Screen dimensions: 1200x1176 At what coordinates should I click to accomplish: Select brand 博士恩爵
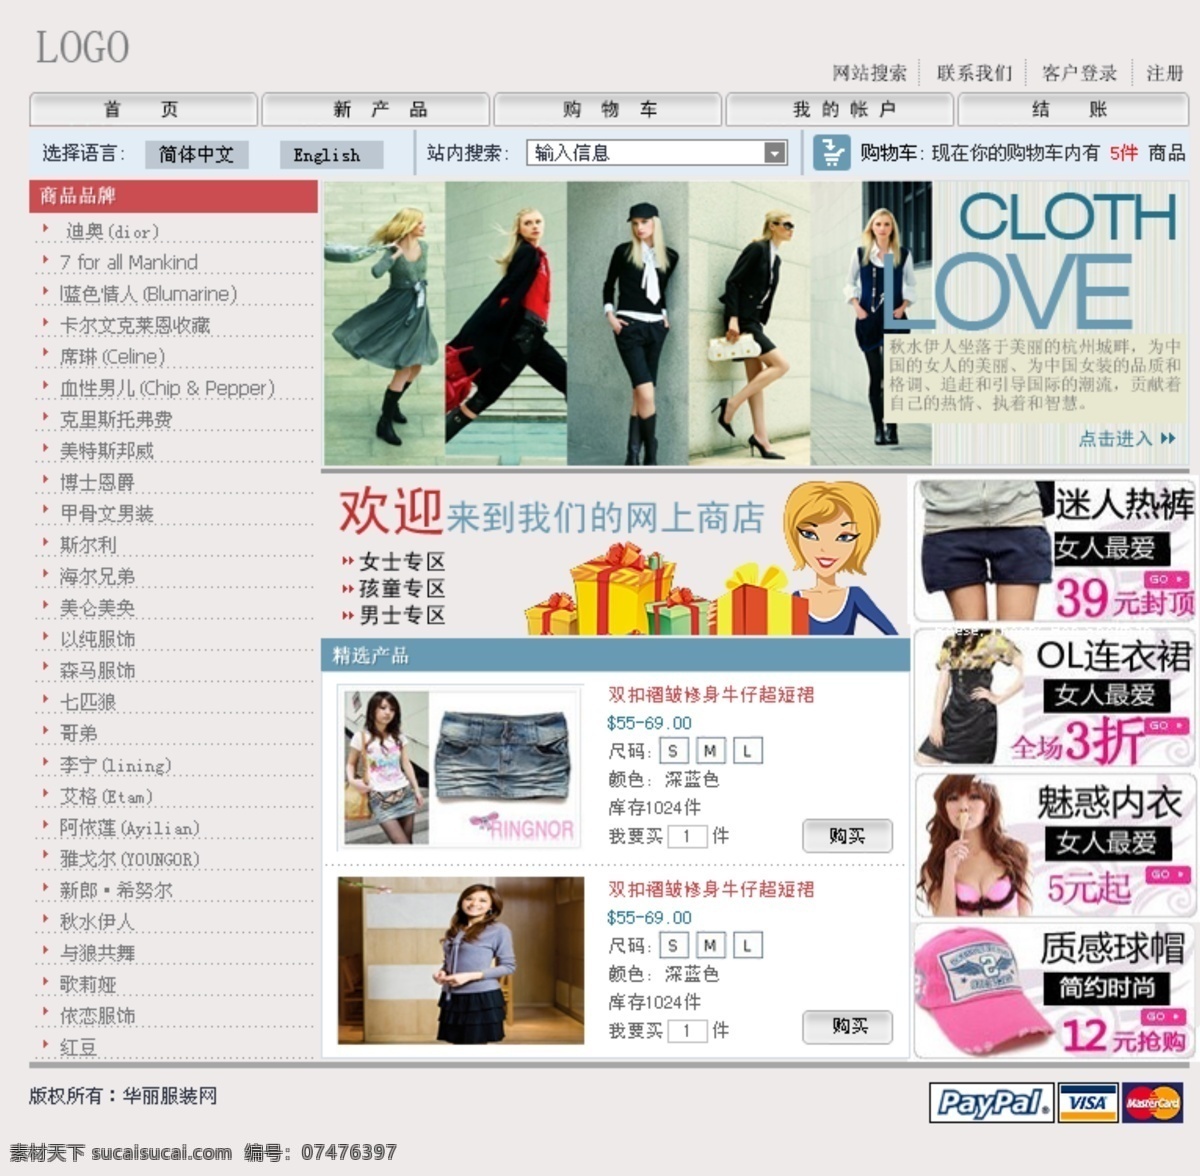(97, 482)
